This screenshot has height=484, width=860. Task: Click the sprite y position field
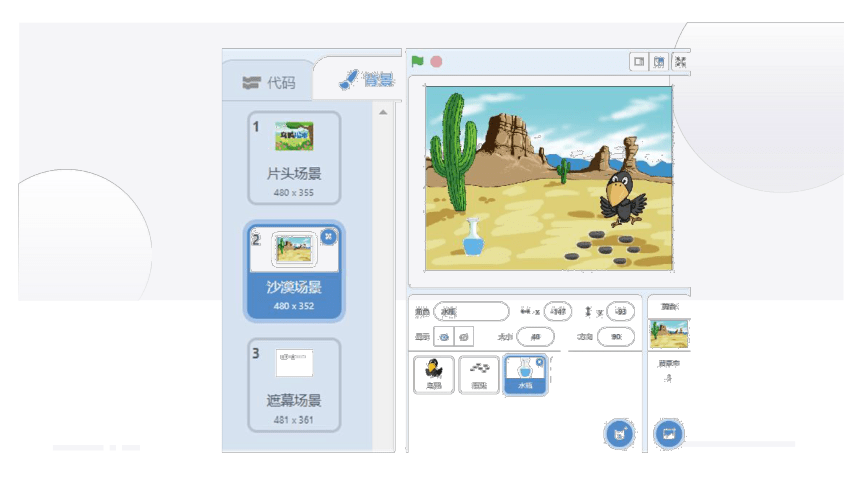[x=621, y=311]
